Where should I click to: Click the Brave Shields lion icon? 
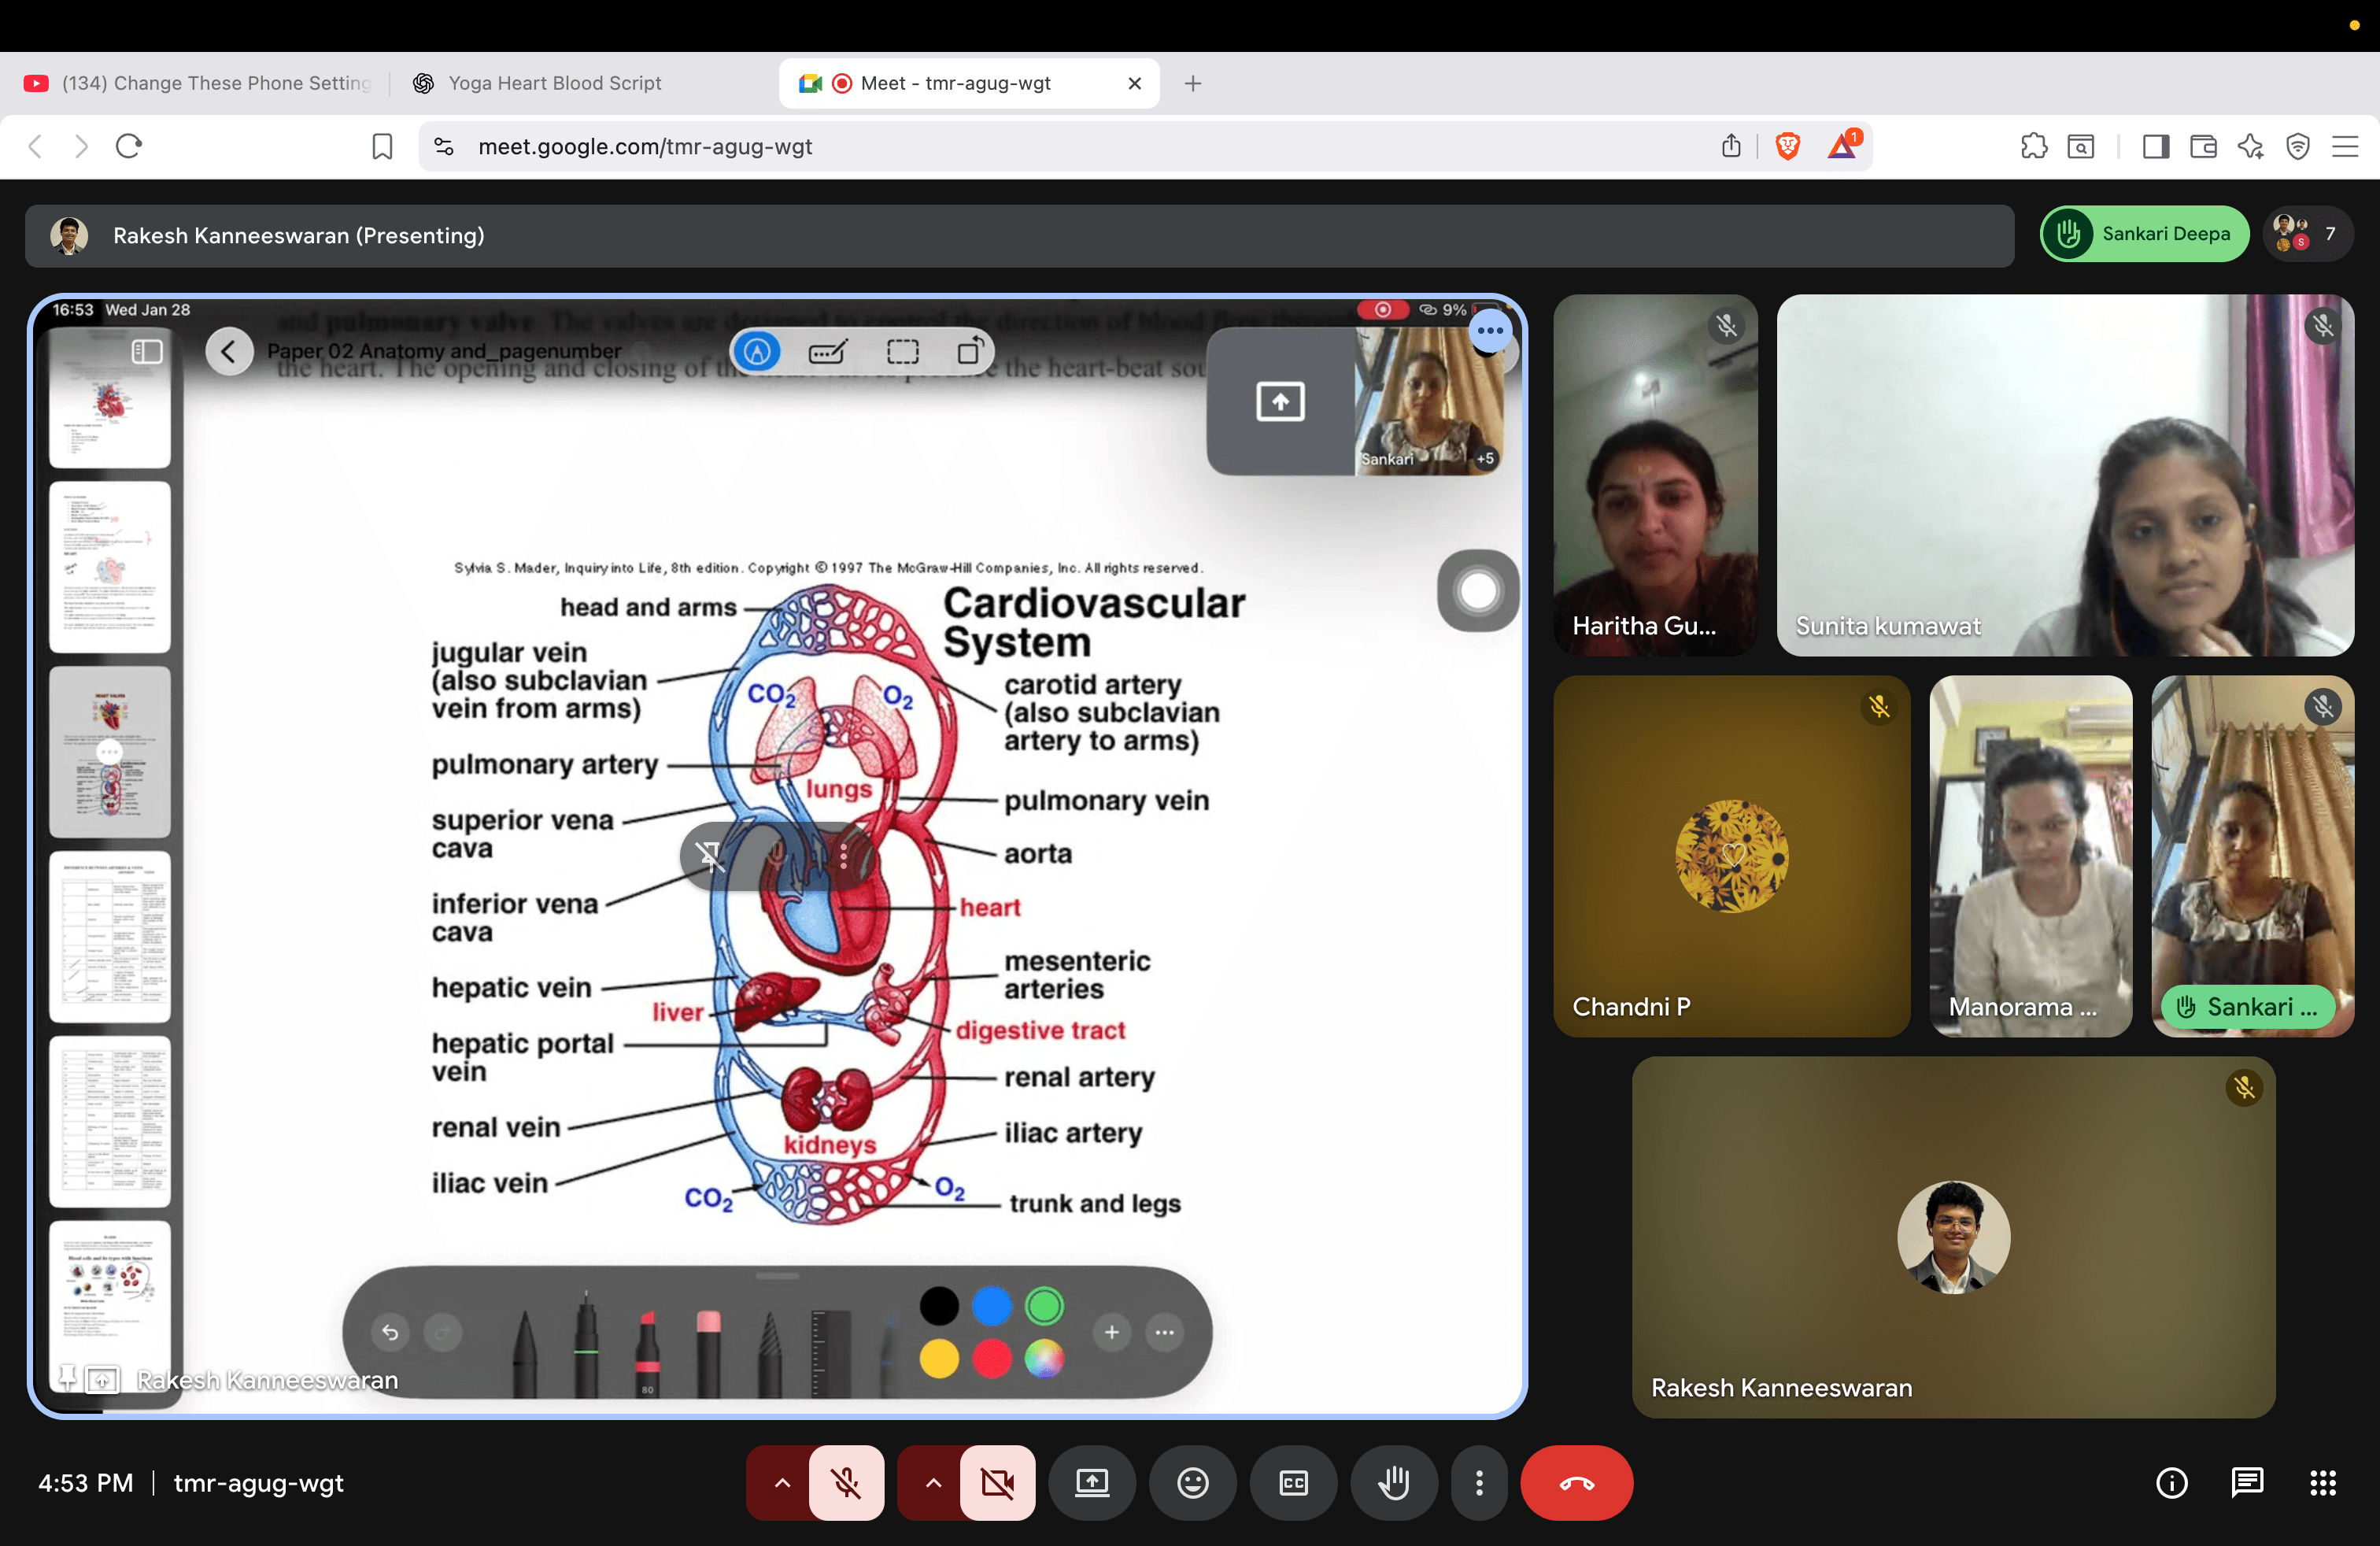(1787, 147)
